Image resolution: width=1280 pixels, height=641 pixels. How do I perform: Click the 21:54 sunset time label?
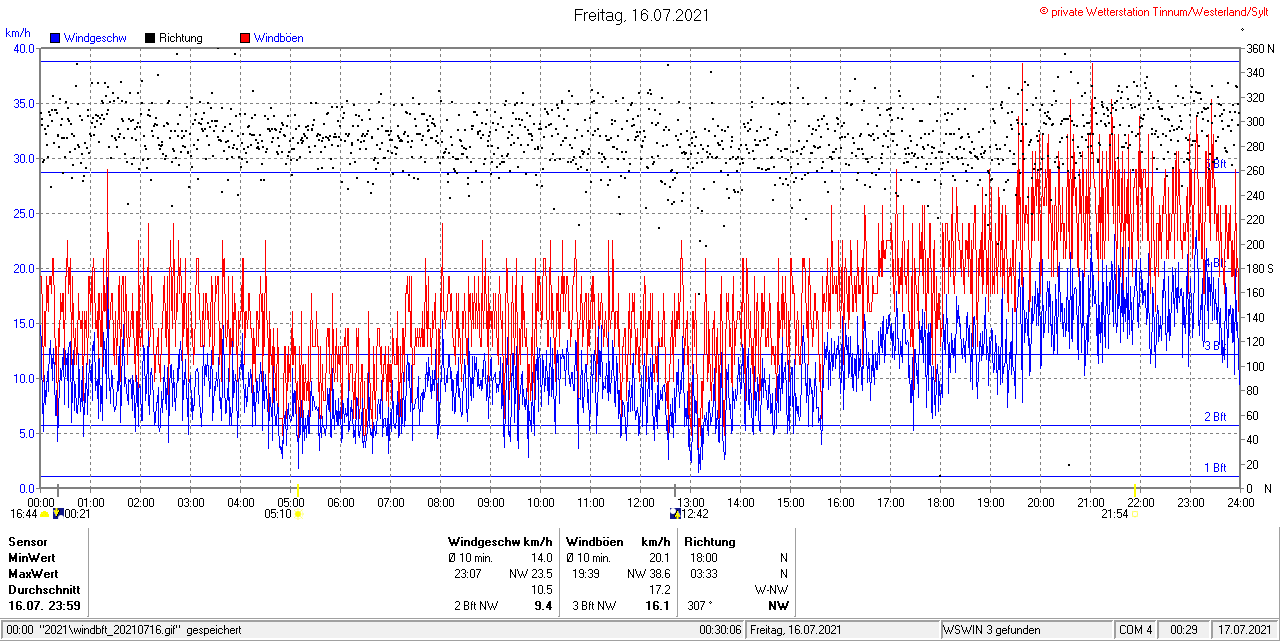[1115, 514]
